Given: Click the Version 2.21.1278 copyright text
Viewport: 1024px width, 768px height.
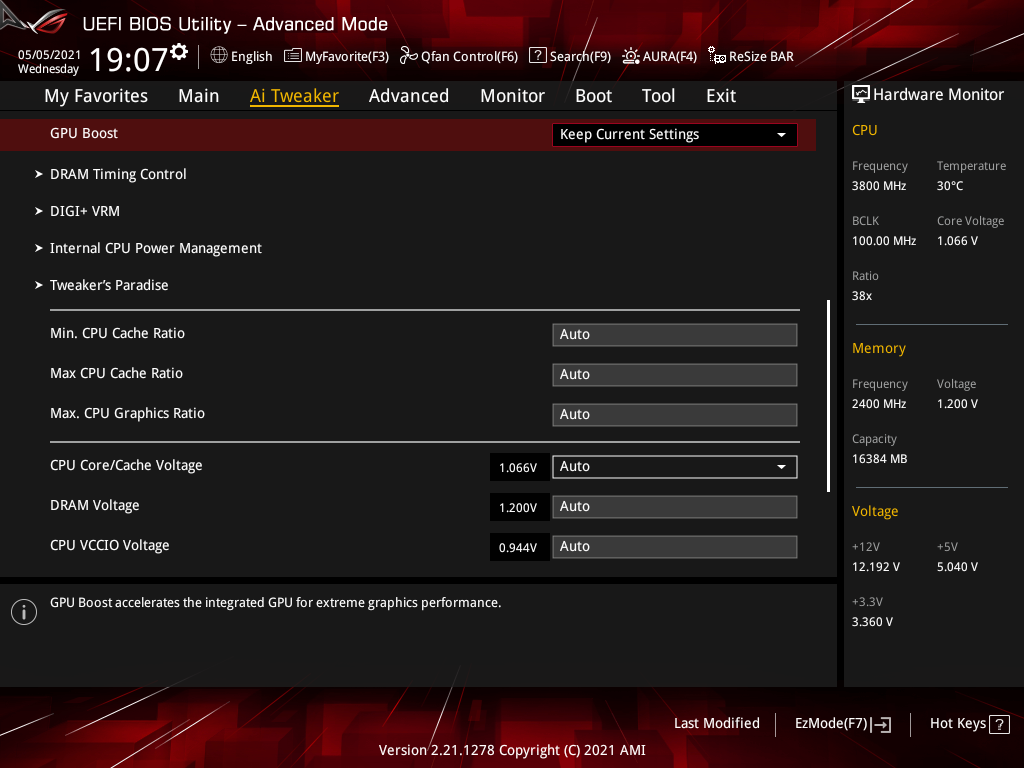Looking at the screenshot, I should coord(512,750).
